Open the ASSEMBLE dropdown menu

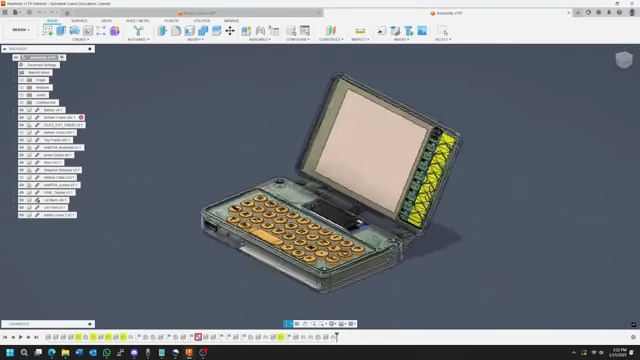260,40
